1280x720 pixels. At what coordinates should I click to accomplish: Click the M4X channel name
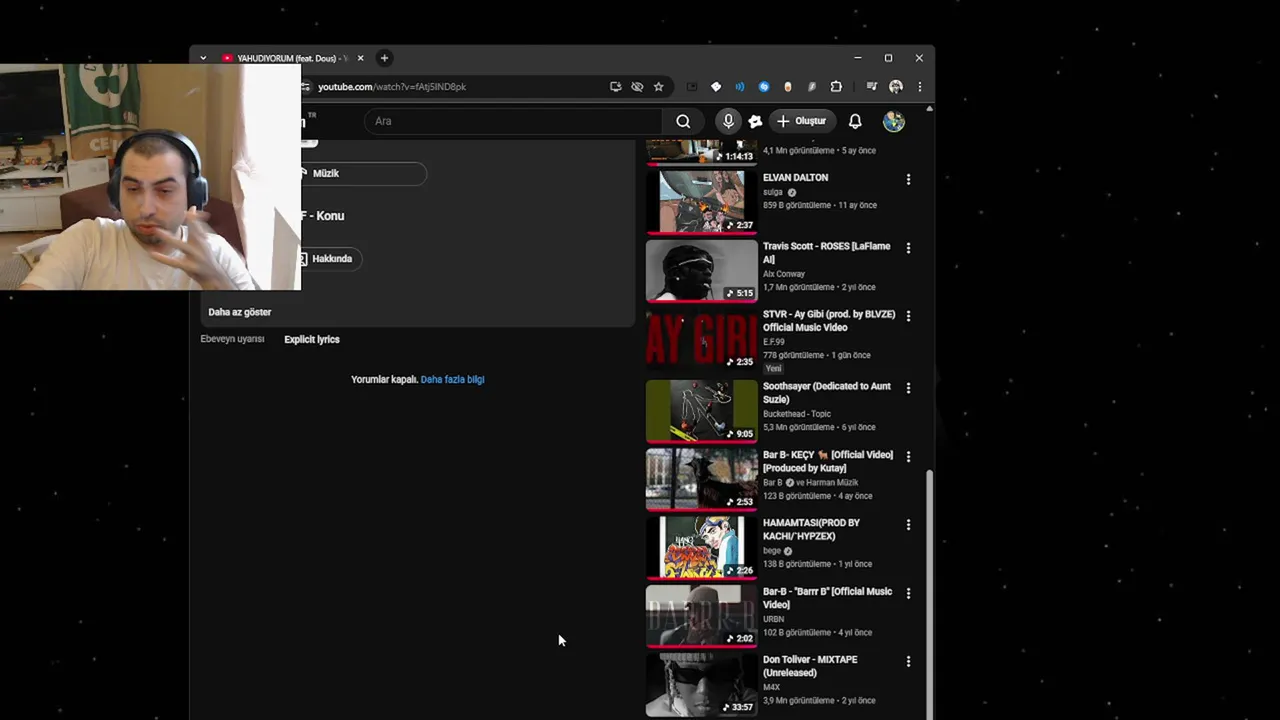[771, 687]
